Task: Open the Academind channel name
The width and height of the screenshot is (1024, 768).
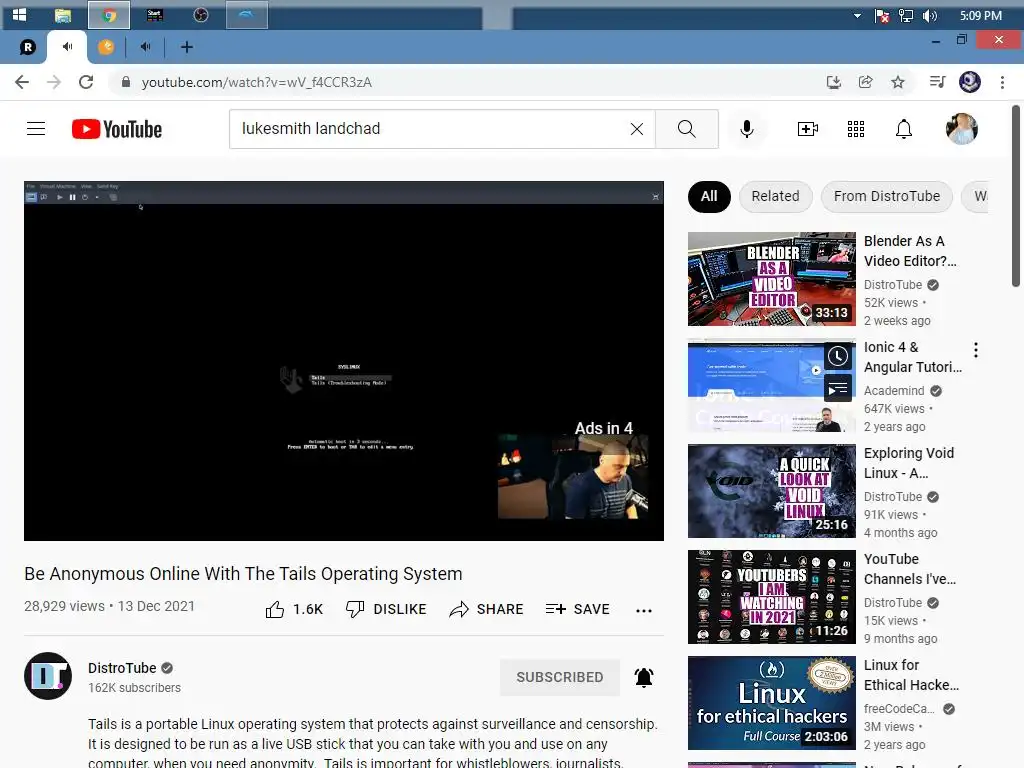Action: (x=894, y=391)
